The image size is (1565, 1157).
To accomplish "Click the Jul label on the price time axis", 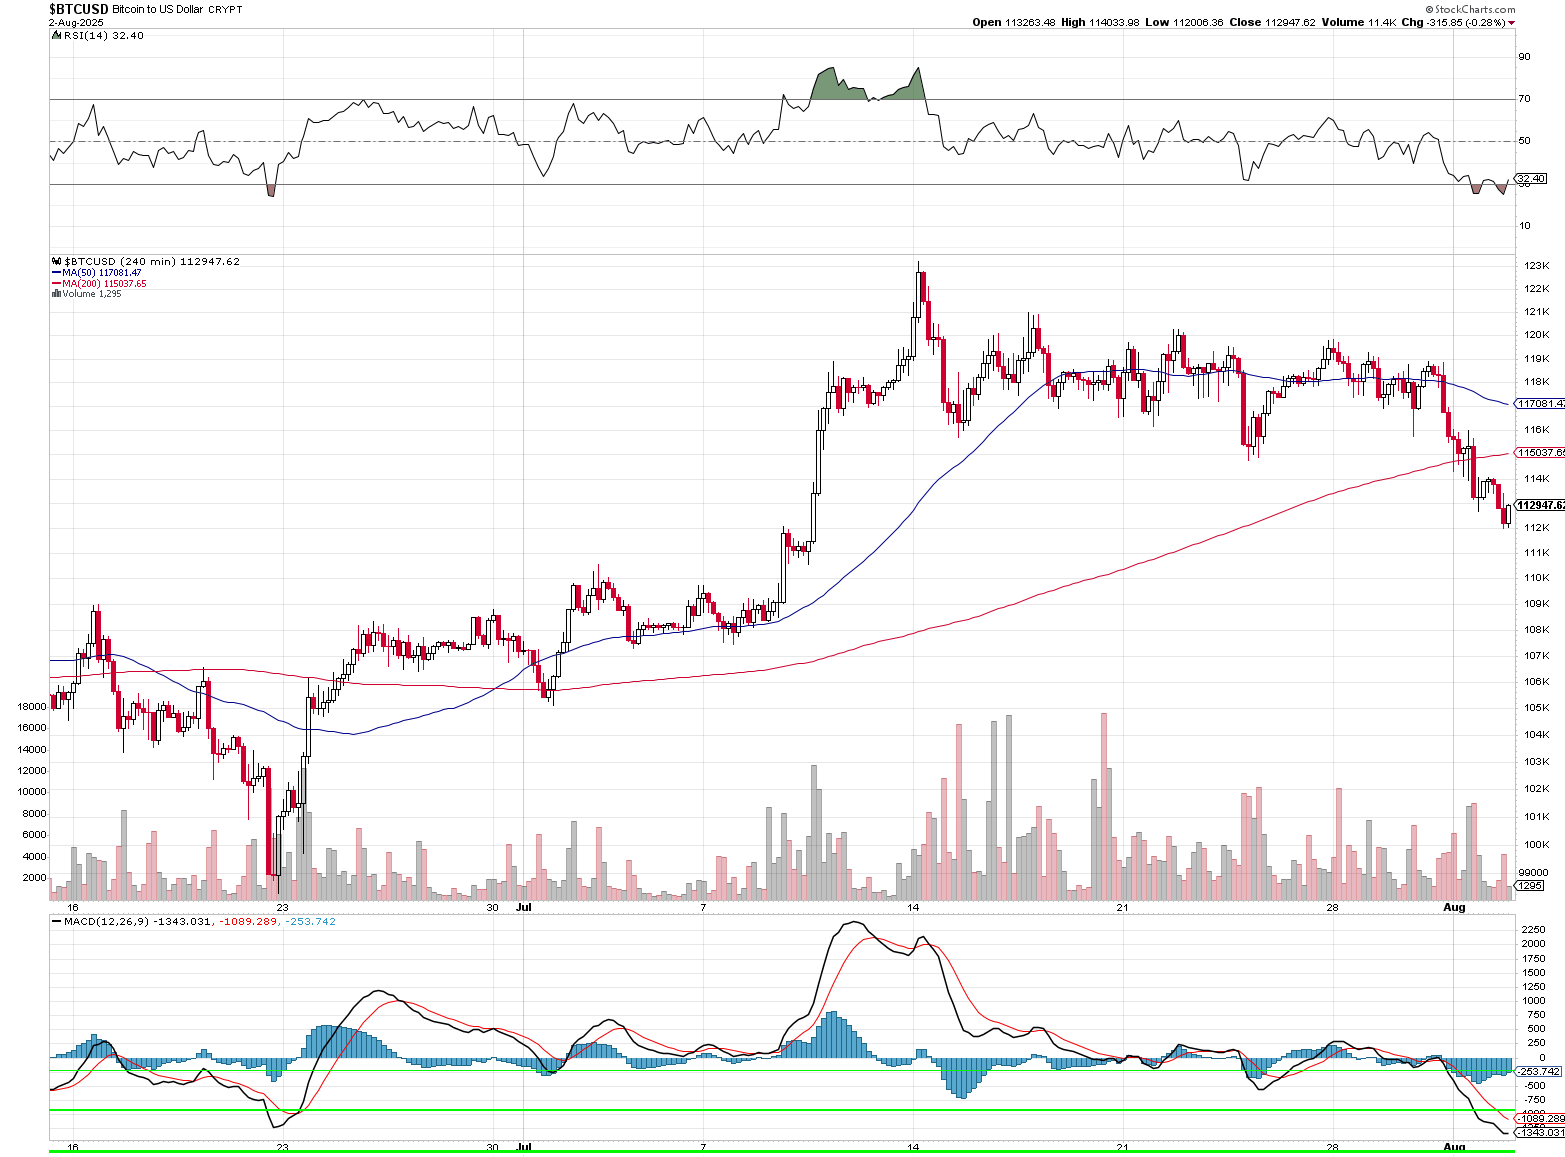I will point(523,908).
